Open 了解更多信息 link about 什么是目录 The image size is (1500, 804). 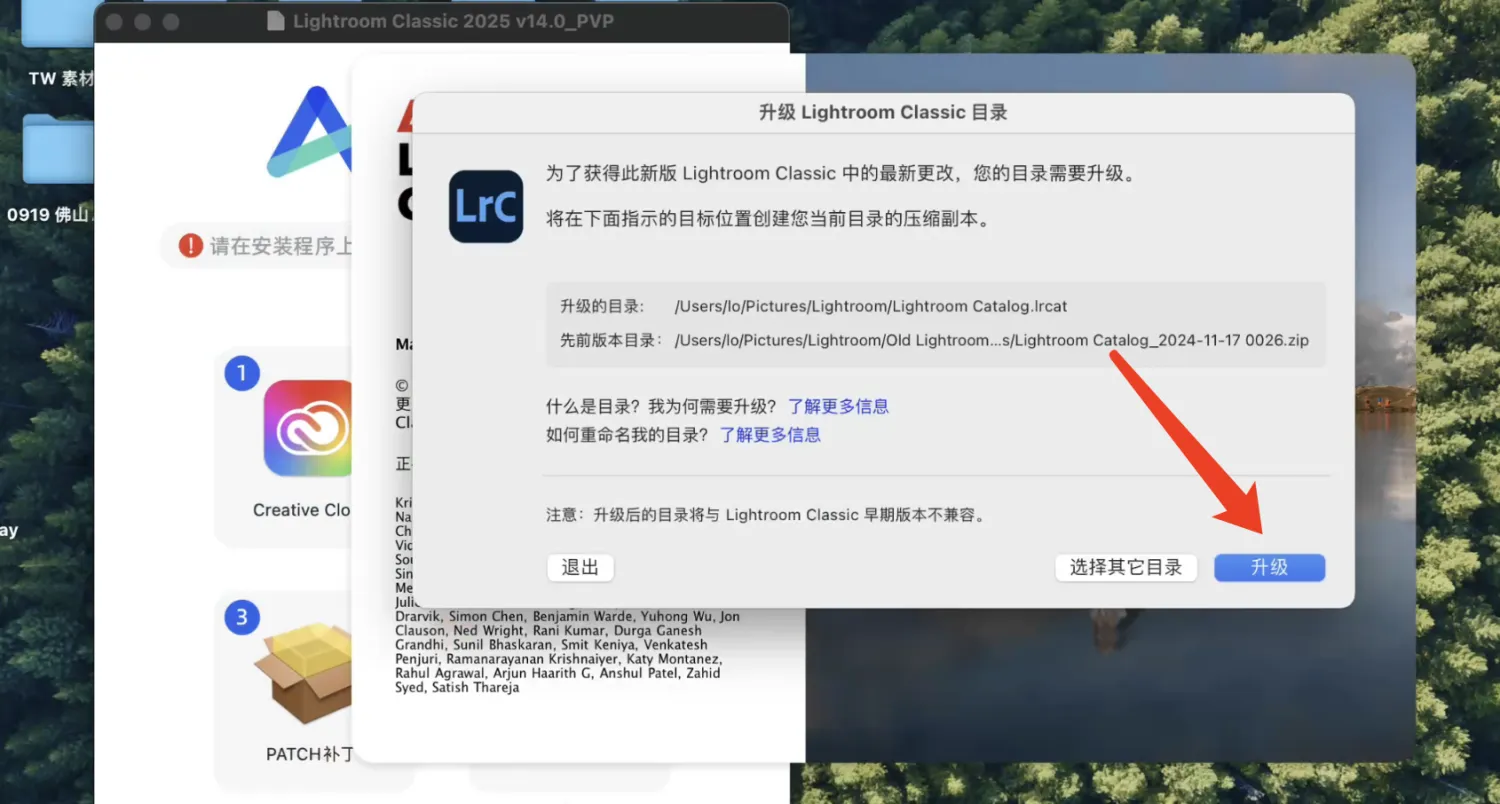pos(838,406)
